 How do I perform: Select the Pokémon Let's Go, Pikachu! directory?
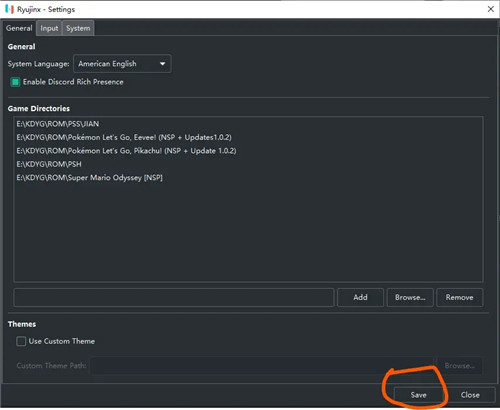click(x=126, y=151)
